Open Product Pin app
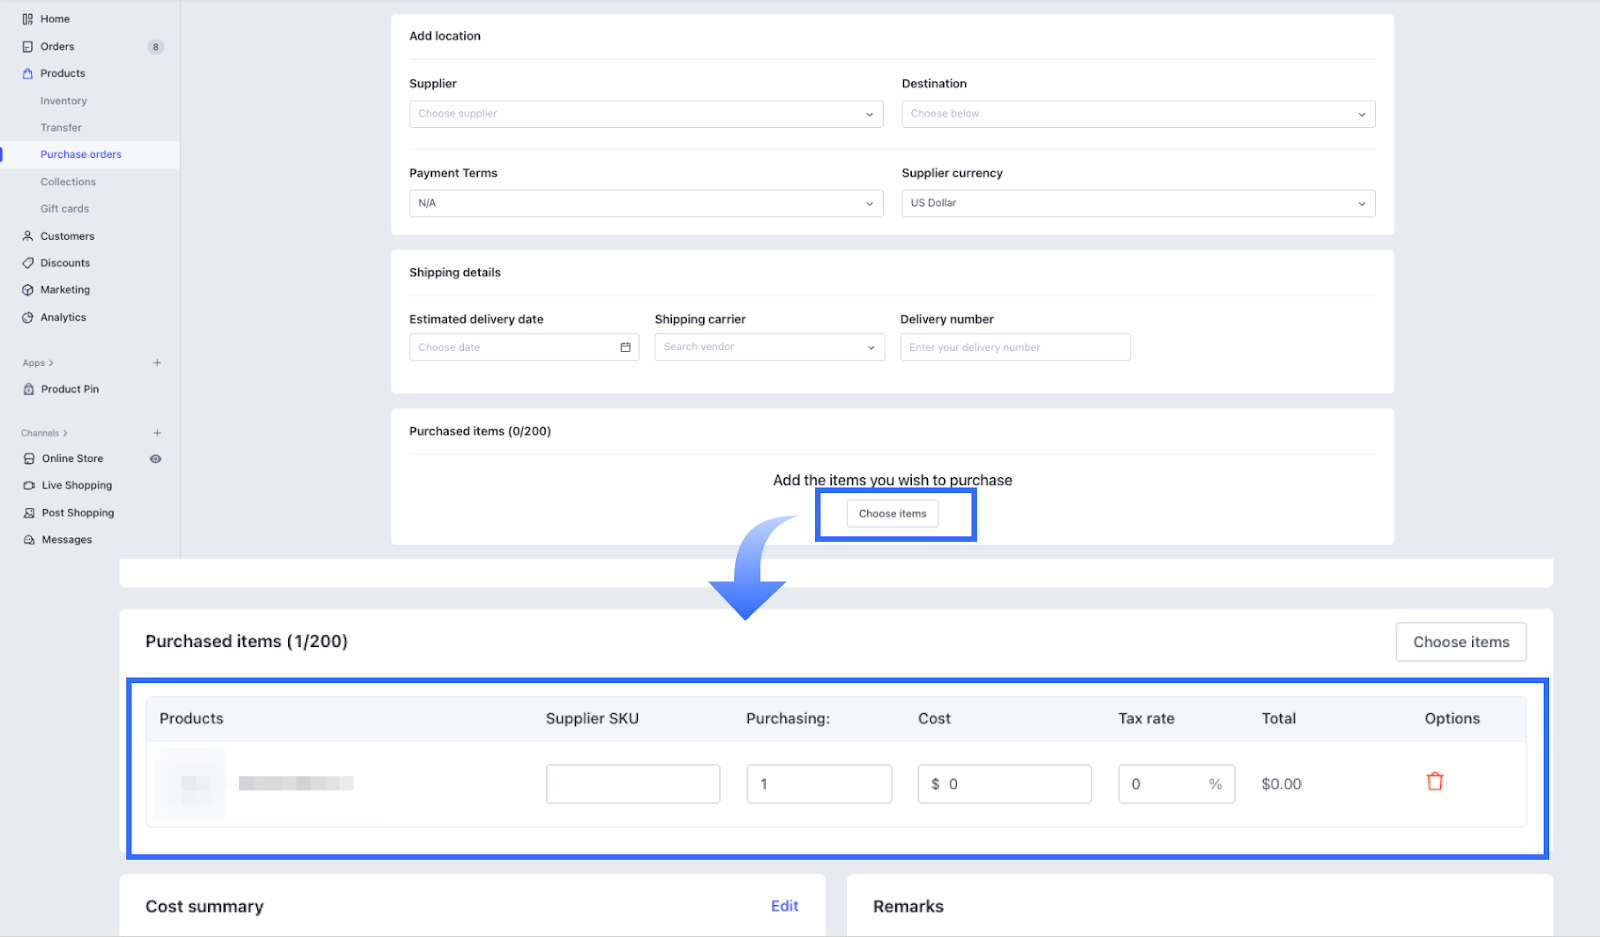 (x=69, y=390)
